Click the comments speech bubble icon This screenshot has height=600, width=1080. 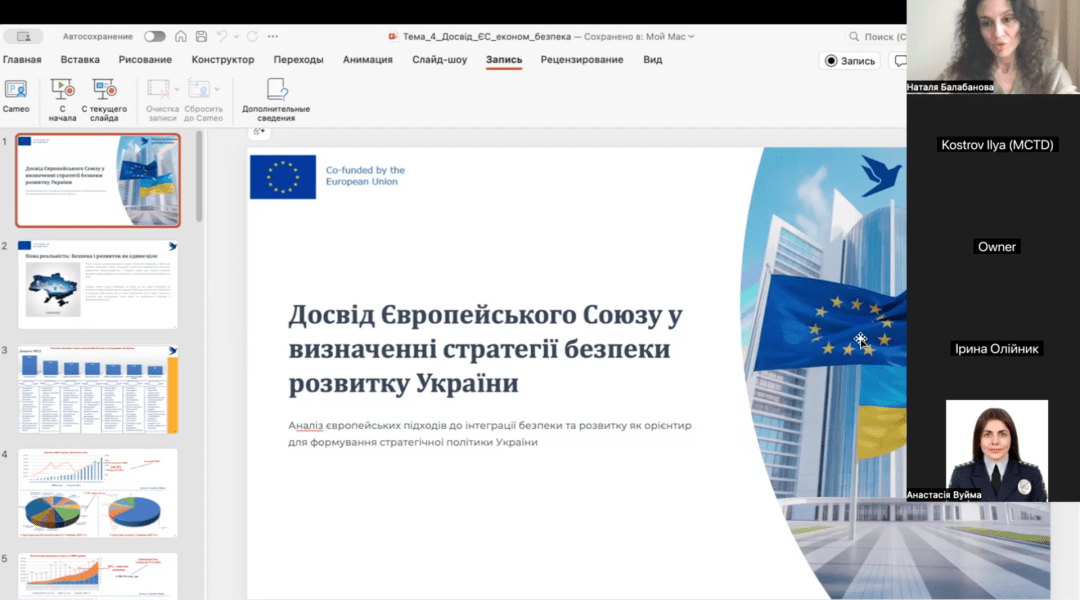coord(900,61)
